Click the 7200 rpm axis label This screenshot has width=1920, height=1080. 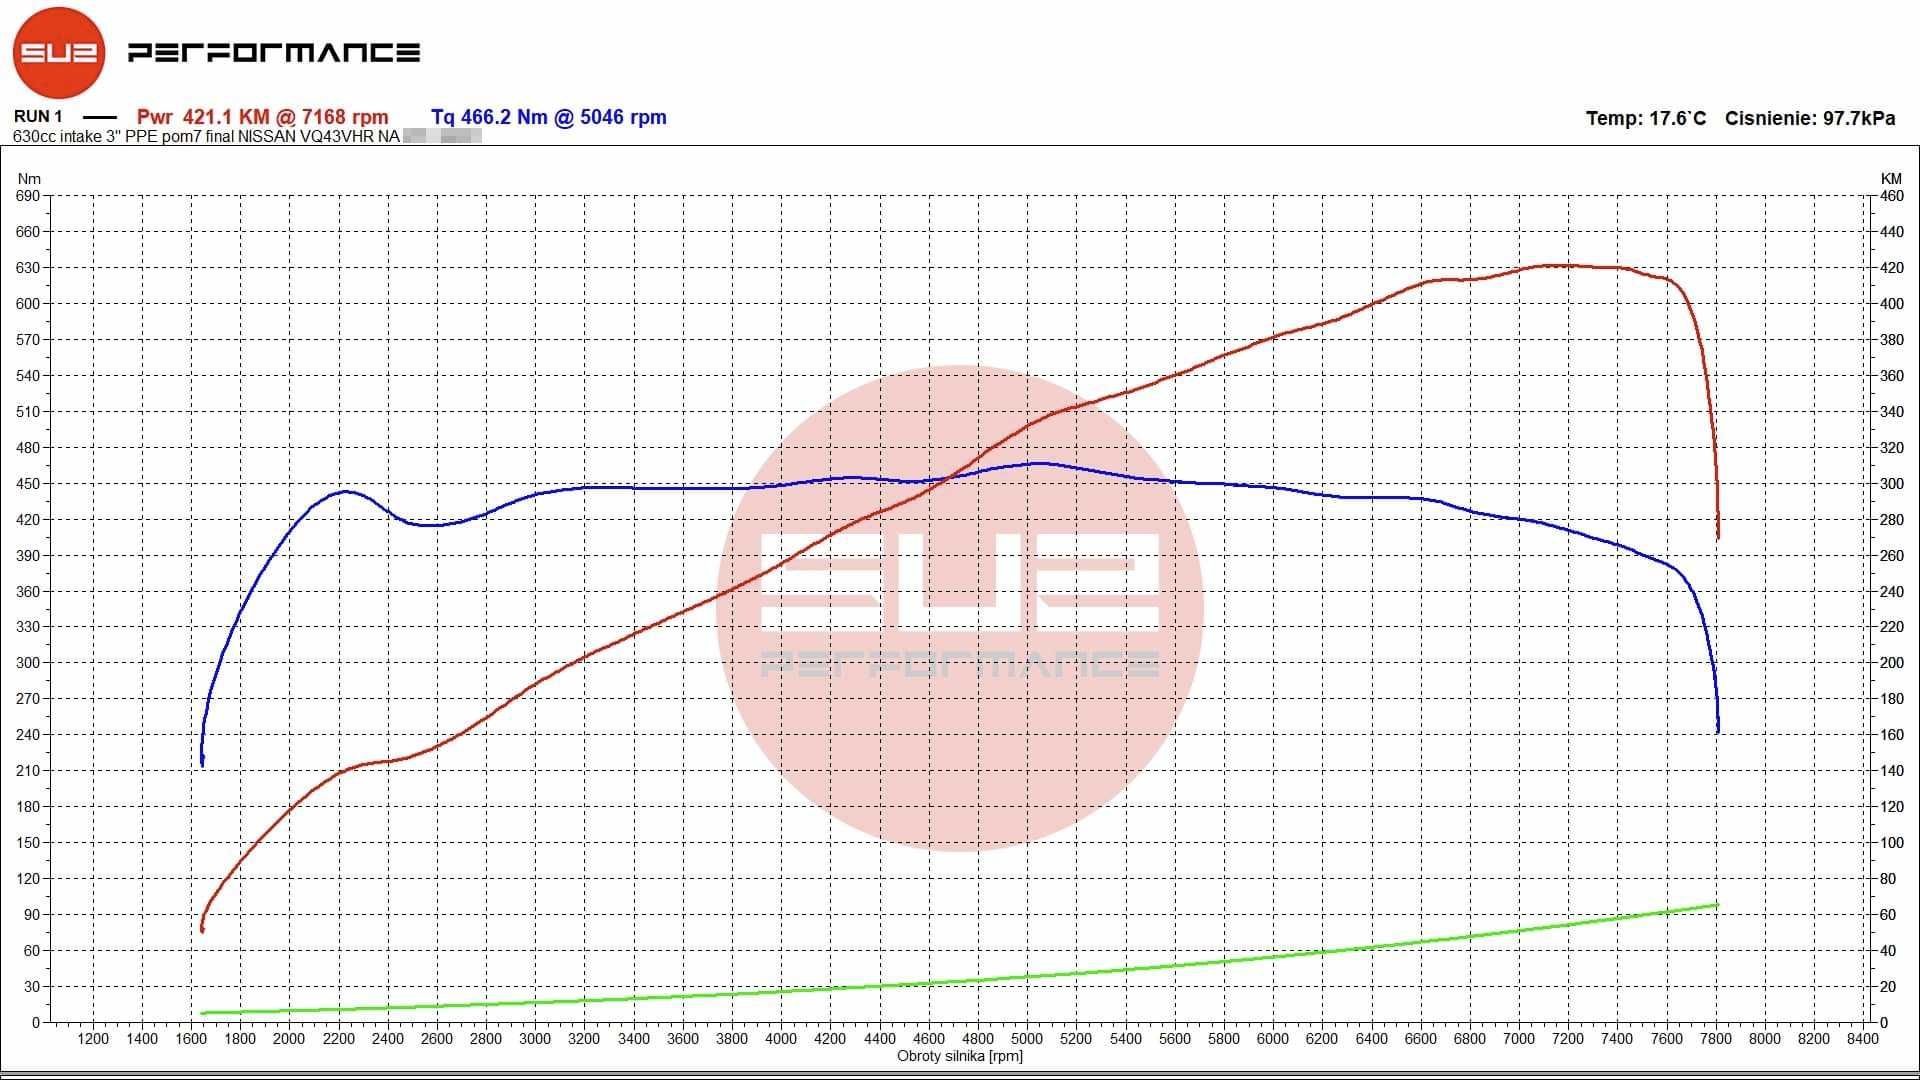[1568, 1039]
